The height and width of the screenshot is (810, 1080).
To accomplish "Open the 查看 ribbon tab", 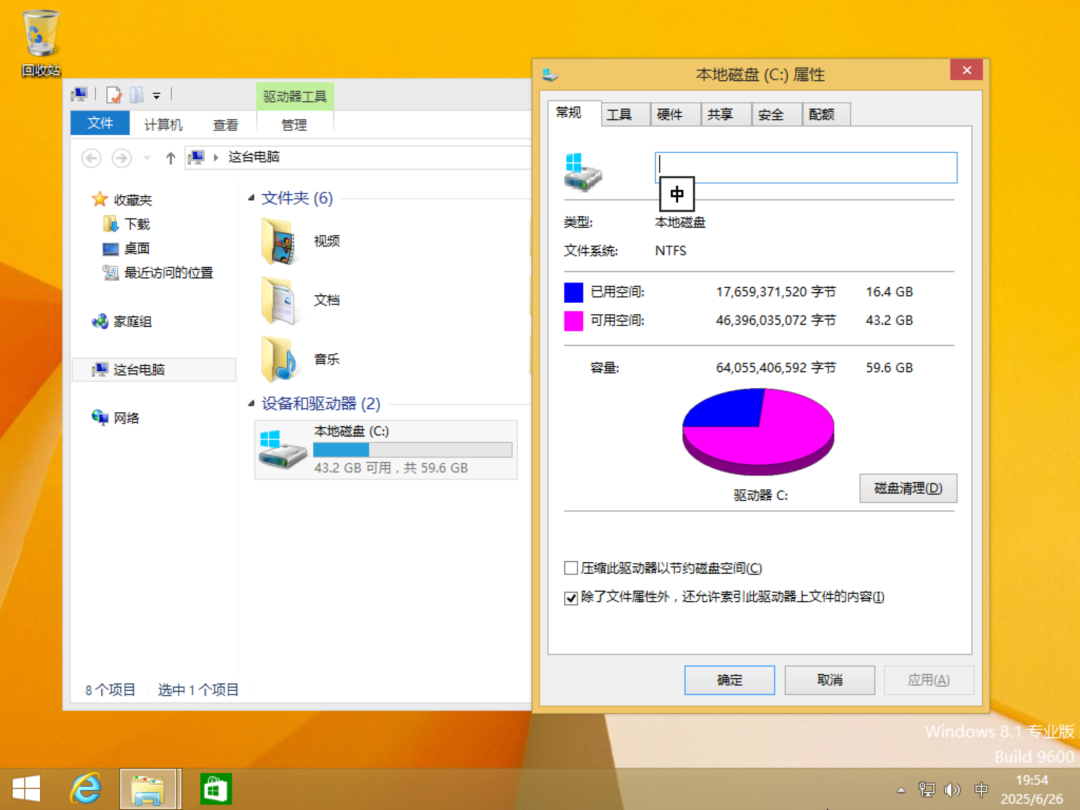I will click(x=225, y=125).
